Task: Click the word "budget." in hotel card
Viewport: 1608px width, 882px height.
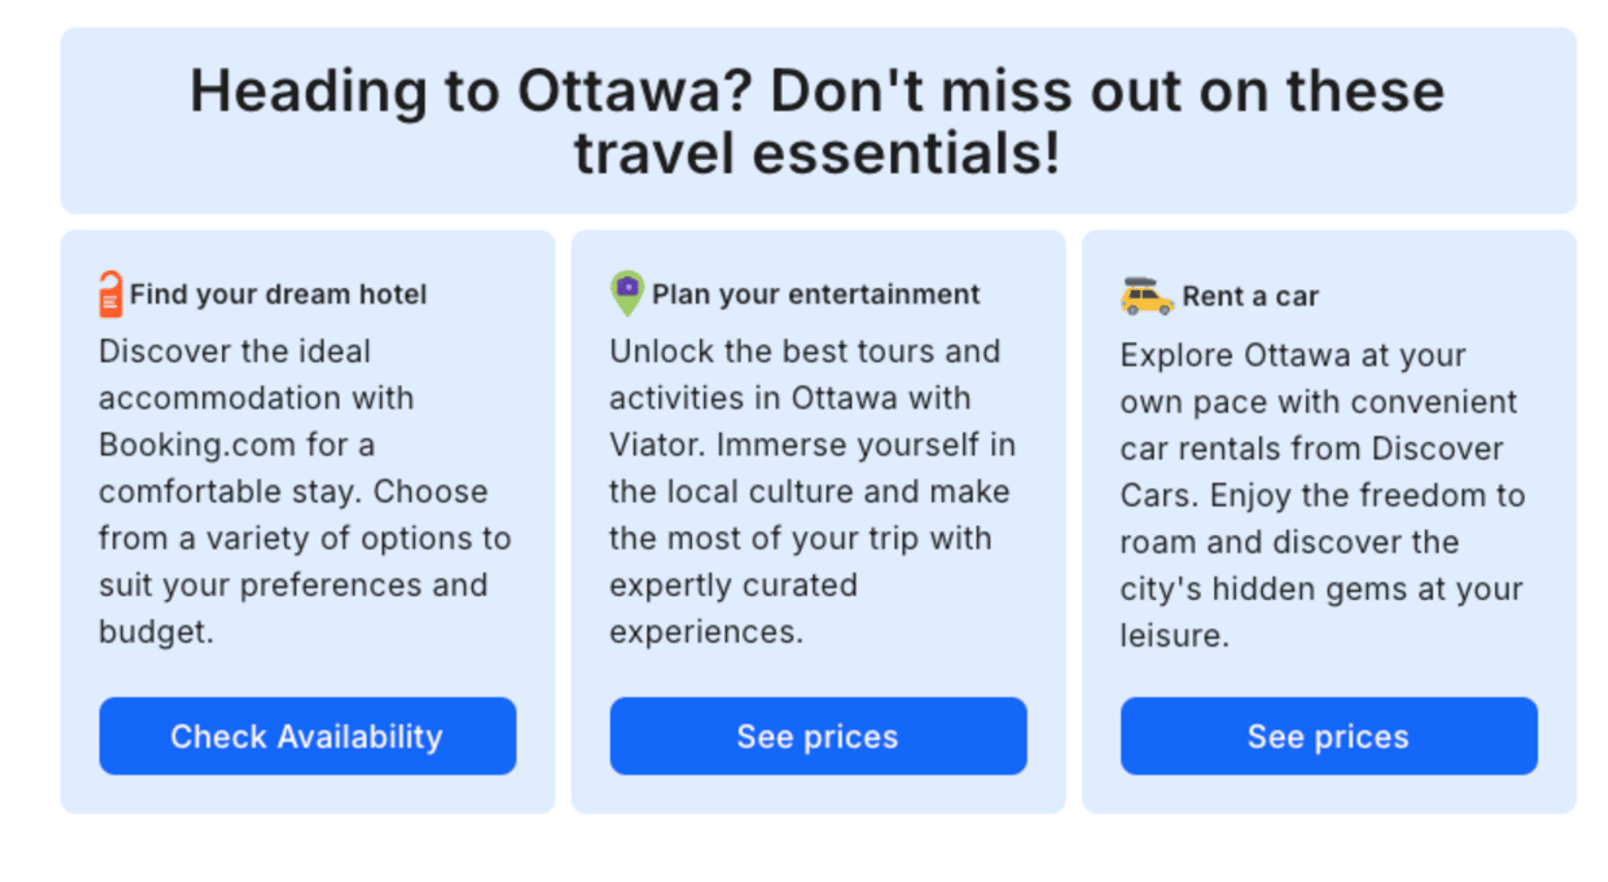Action: (x=156, y=632)
